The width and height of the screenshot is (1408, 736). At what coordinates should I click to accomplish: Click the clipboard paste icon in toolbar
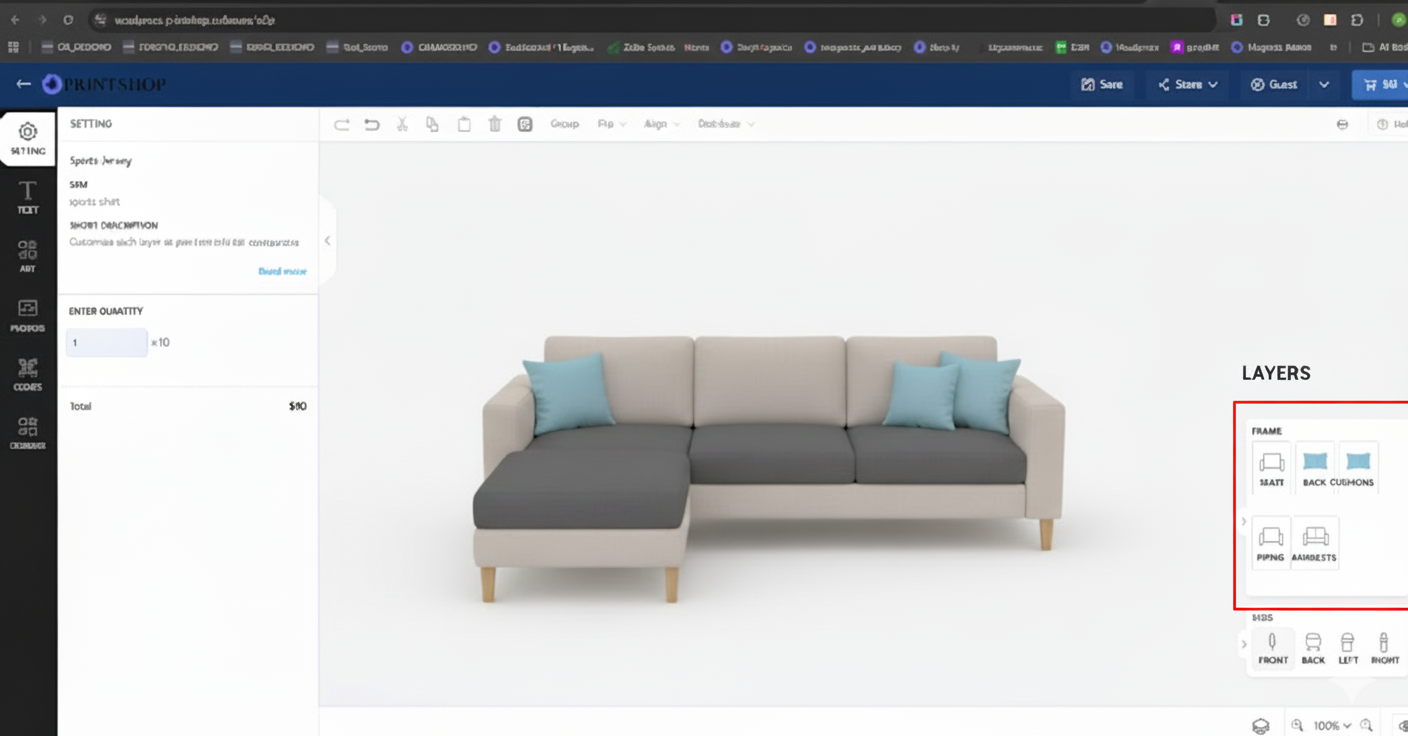464,124
